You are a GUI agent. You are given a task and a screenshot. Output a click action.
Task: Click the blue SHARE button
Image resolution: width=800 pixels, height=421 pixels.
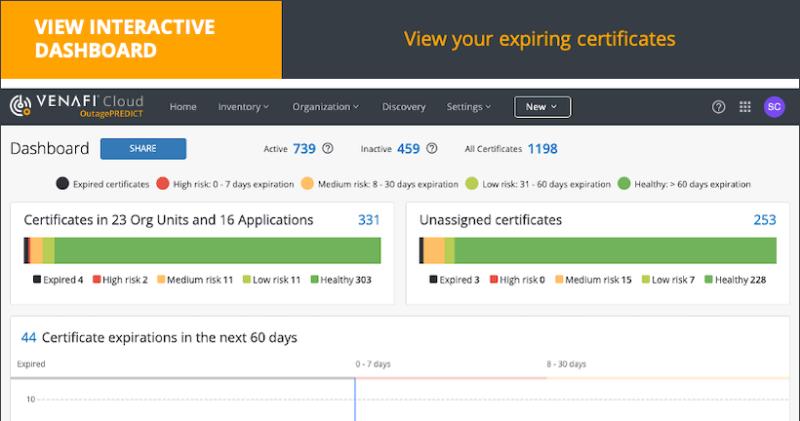pyautogui.click(x=143, y=148)
